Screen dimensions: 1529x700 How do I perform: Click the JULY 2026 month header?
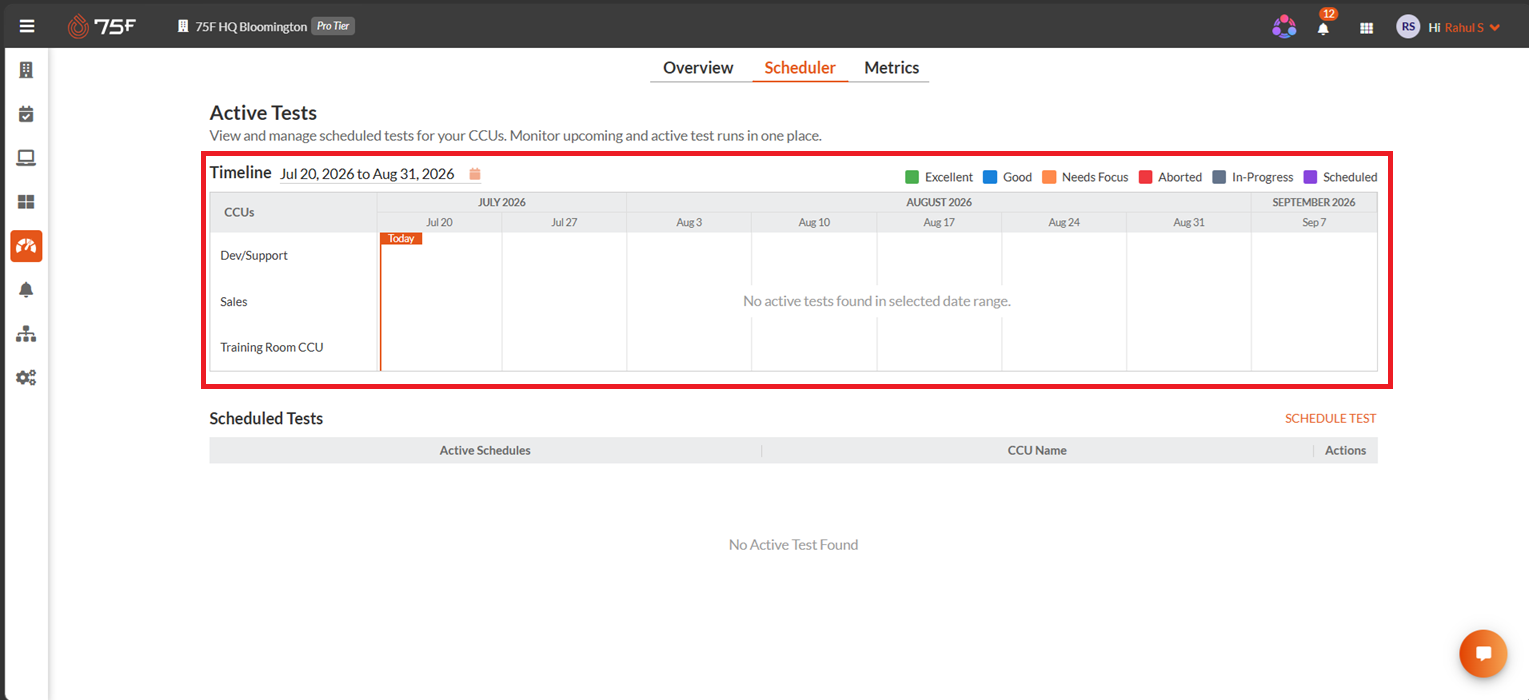click(x=502, y=202)
